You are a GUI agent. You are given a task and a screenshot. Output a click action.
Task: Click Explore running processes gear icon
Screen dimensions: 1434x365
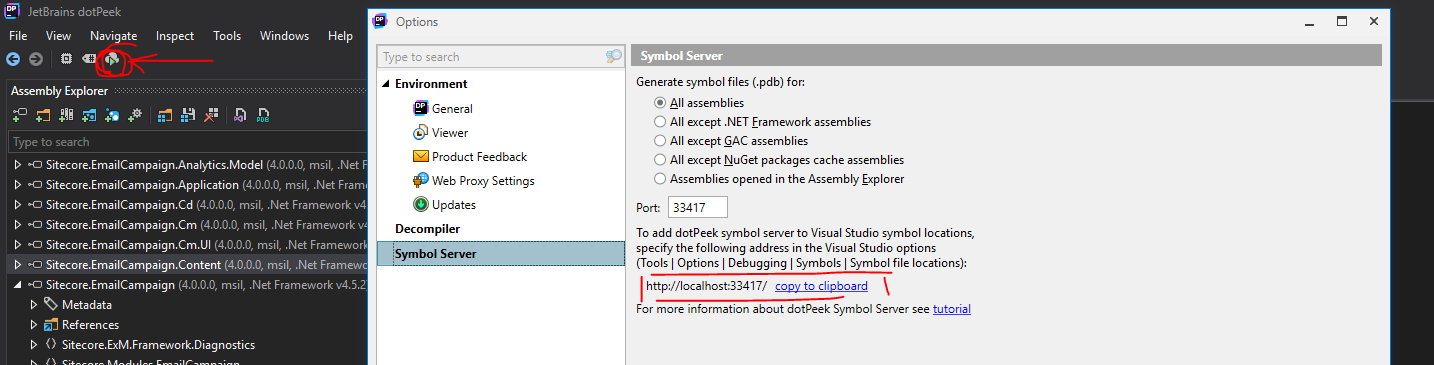tap(135, 115)
